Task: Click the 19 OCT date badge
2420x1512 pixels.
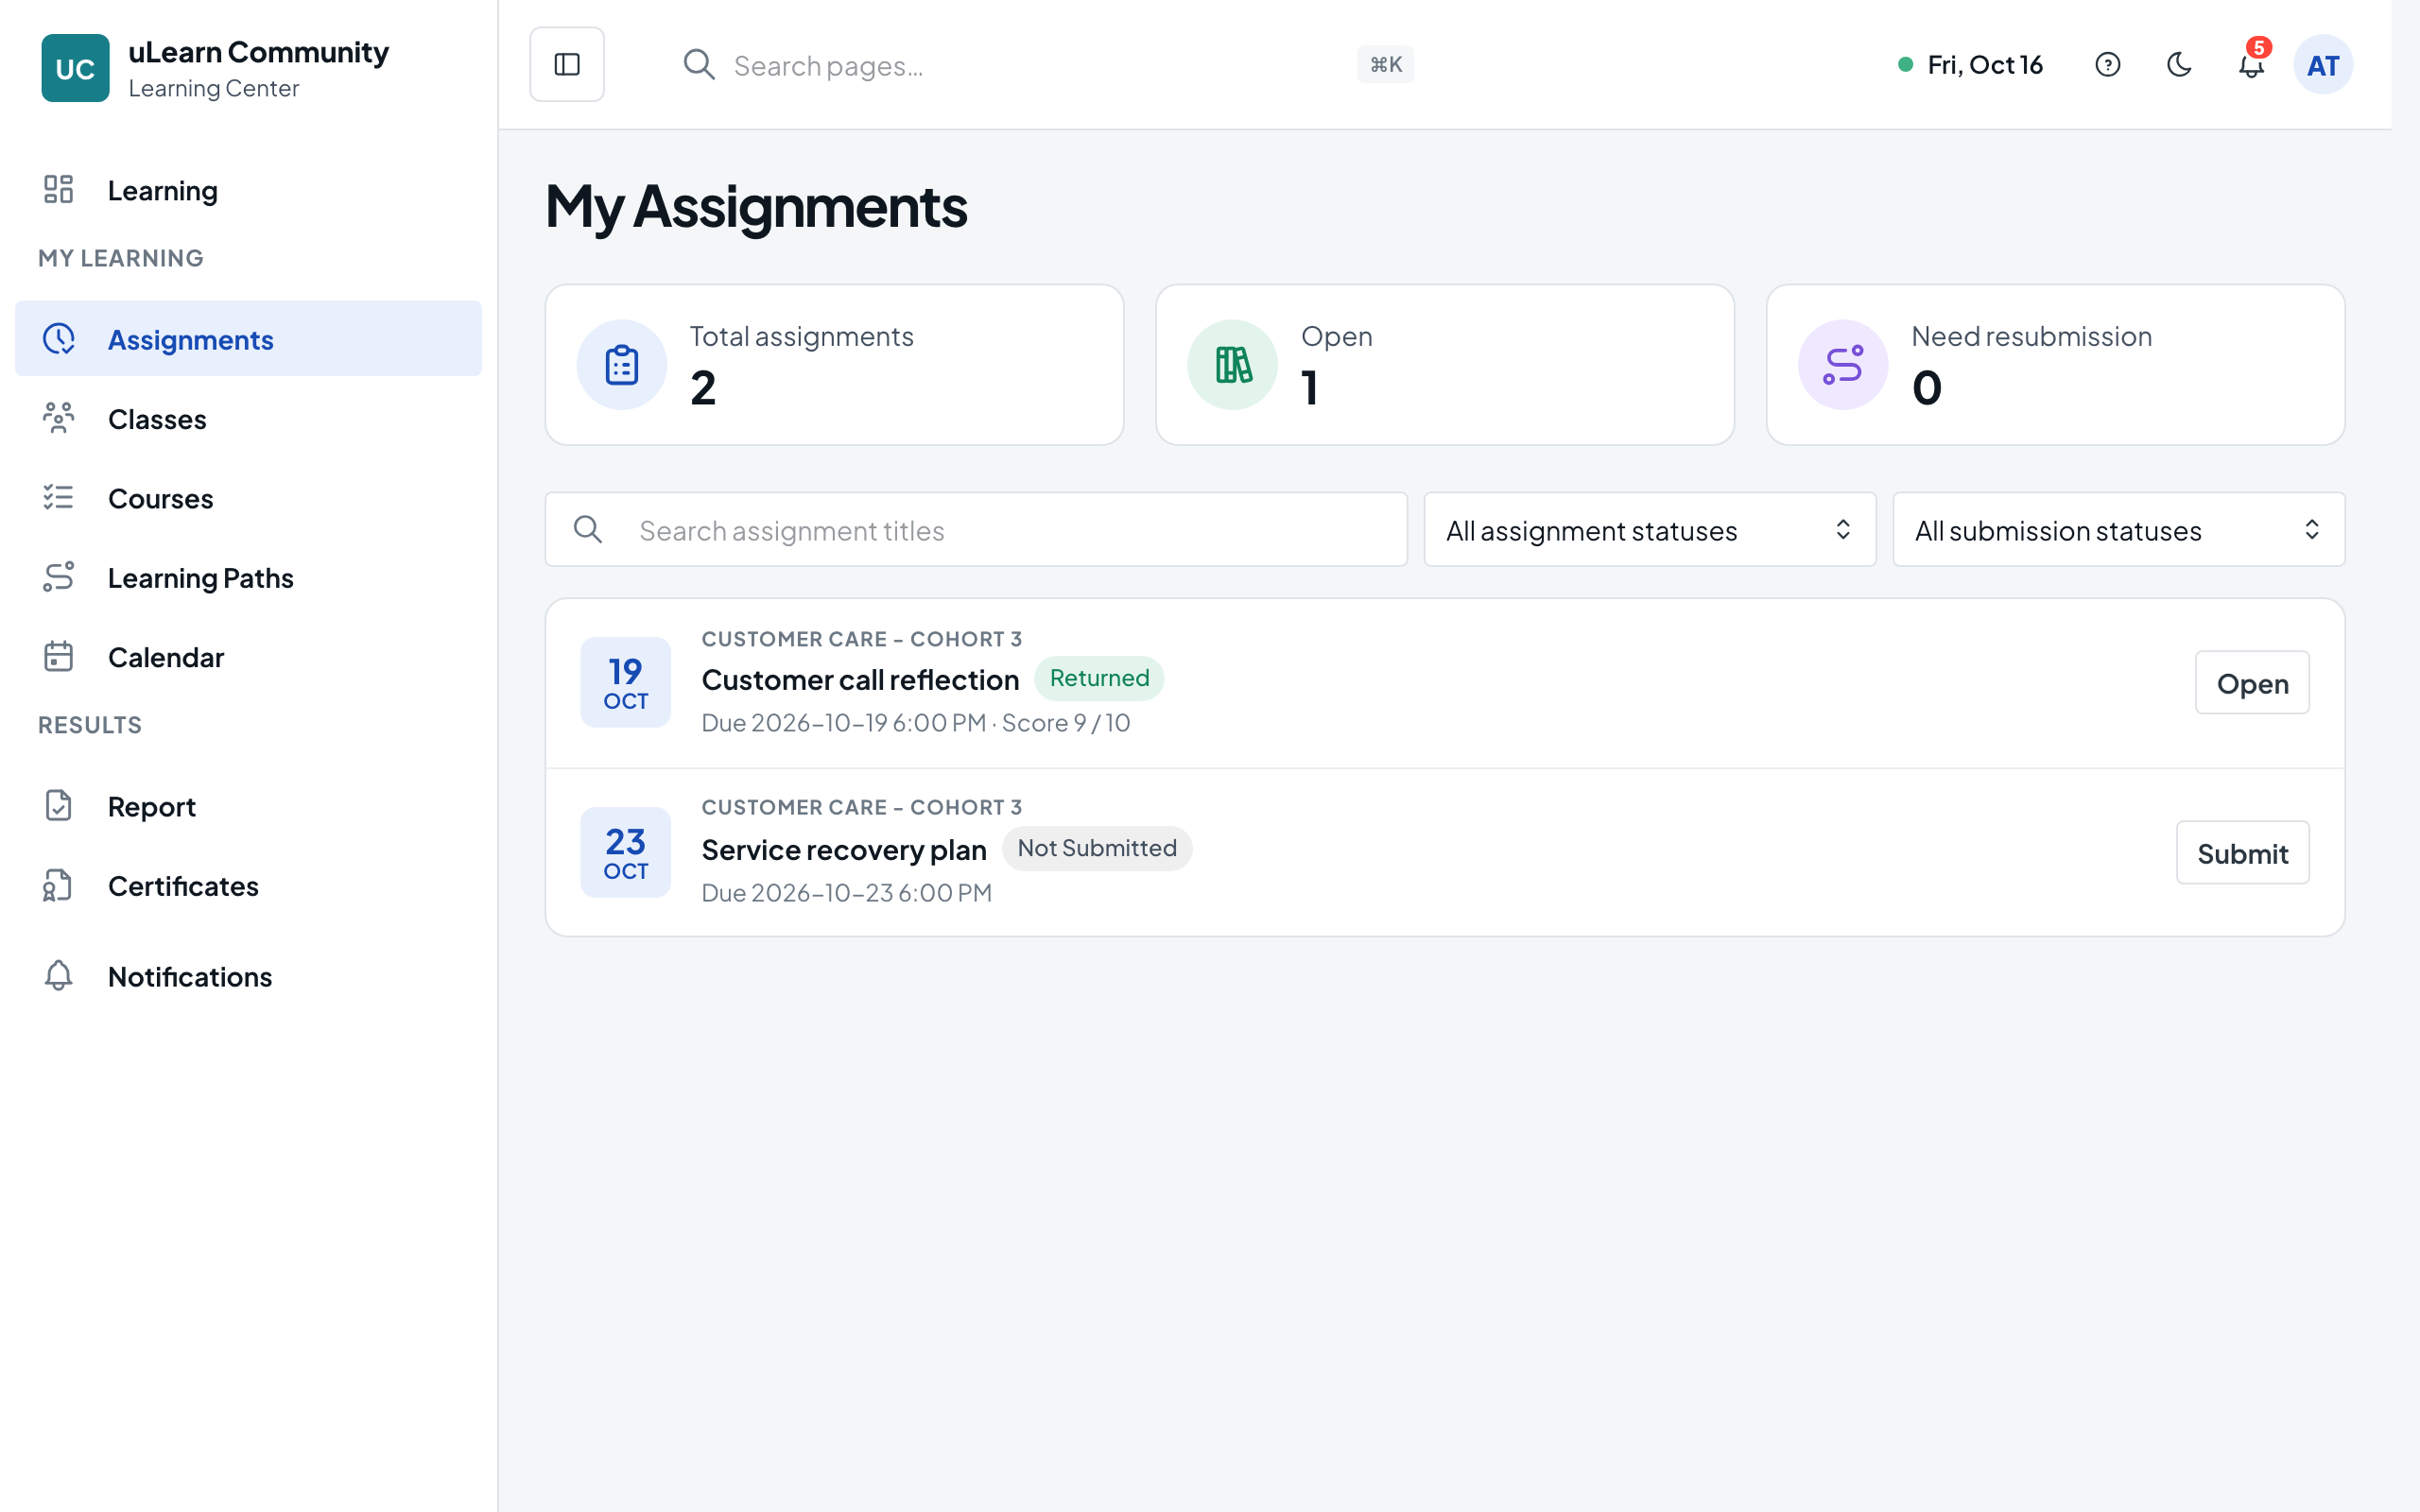Action: 625,682
